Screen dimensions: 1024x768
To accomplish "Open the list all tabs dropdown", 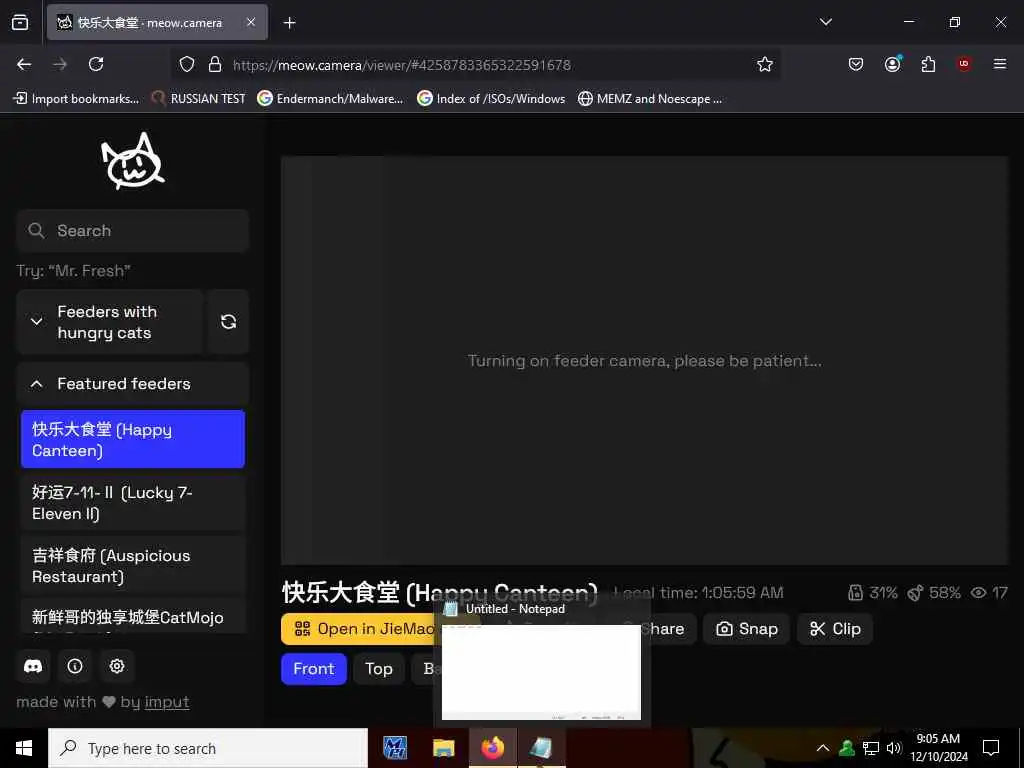I will [x=825, y=22].
